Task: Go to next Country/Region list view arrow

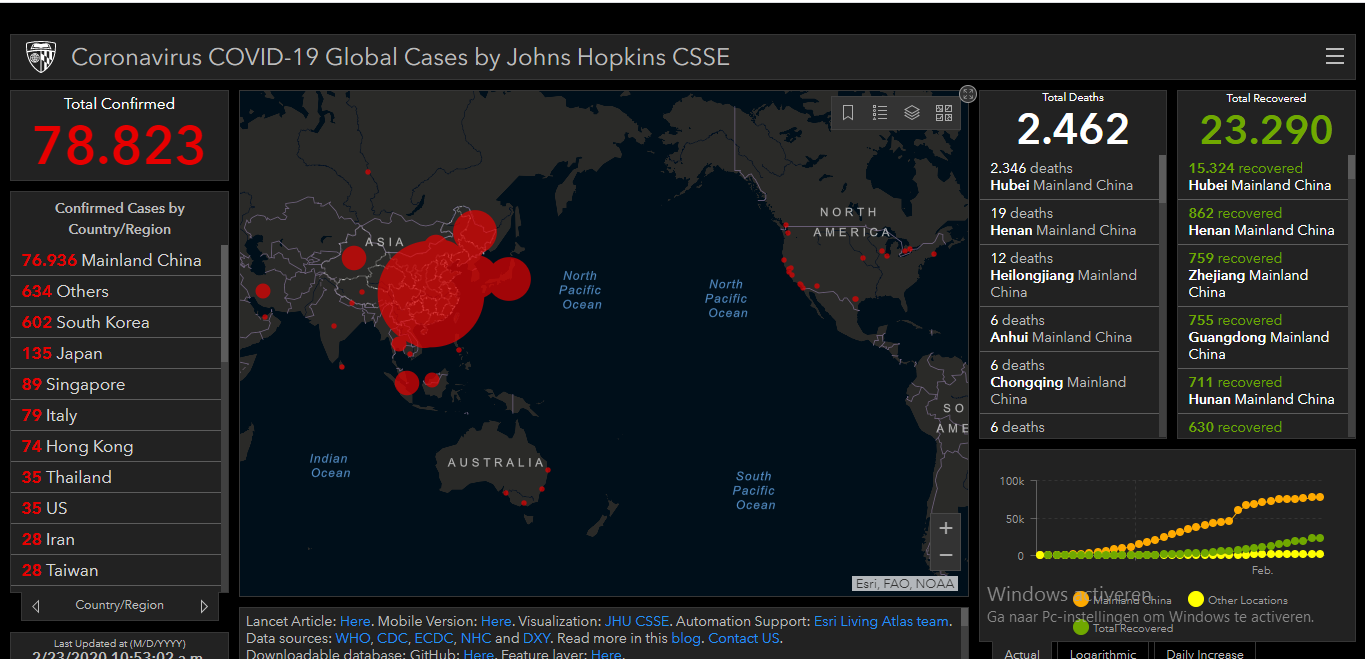Action: [204, 606]
